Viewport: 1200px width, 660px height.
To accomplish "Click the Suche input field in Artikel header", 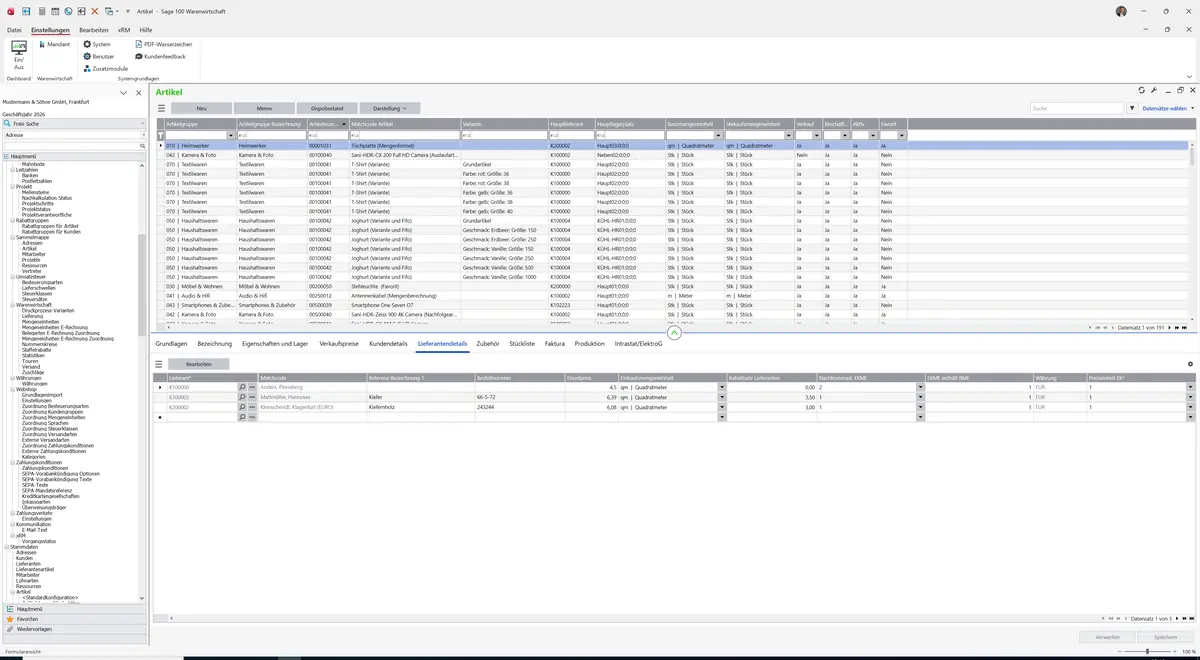I will pyautogui.click(x=1077, y=108).
